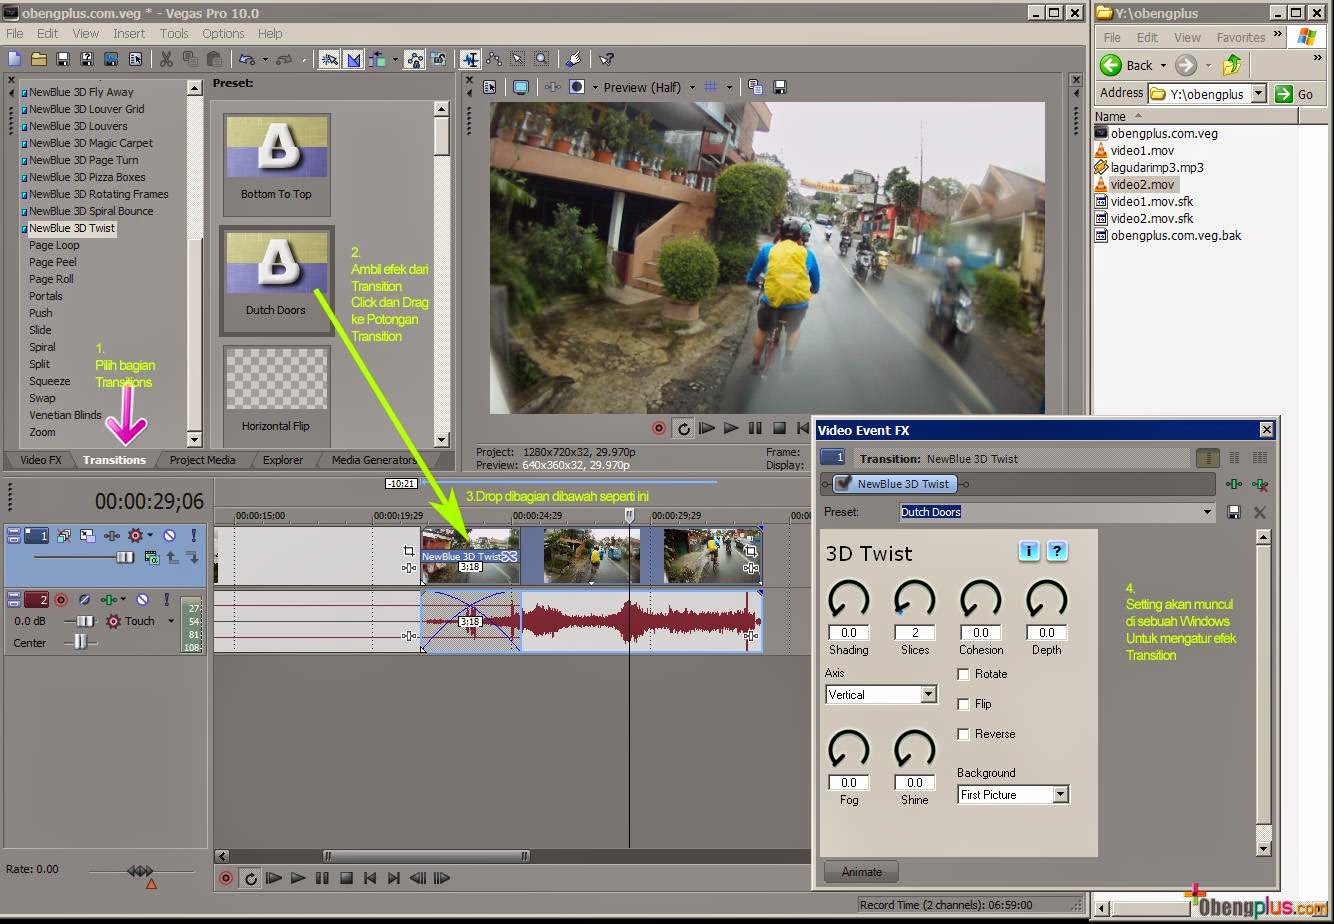Open the Touch automation mode dropdown
Image resolution: width=1334 pixels, height=924 pixels.
(171, 621)
